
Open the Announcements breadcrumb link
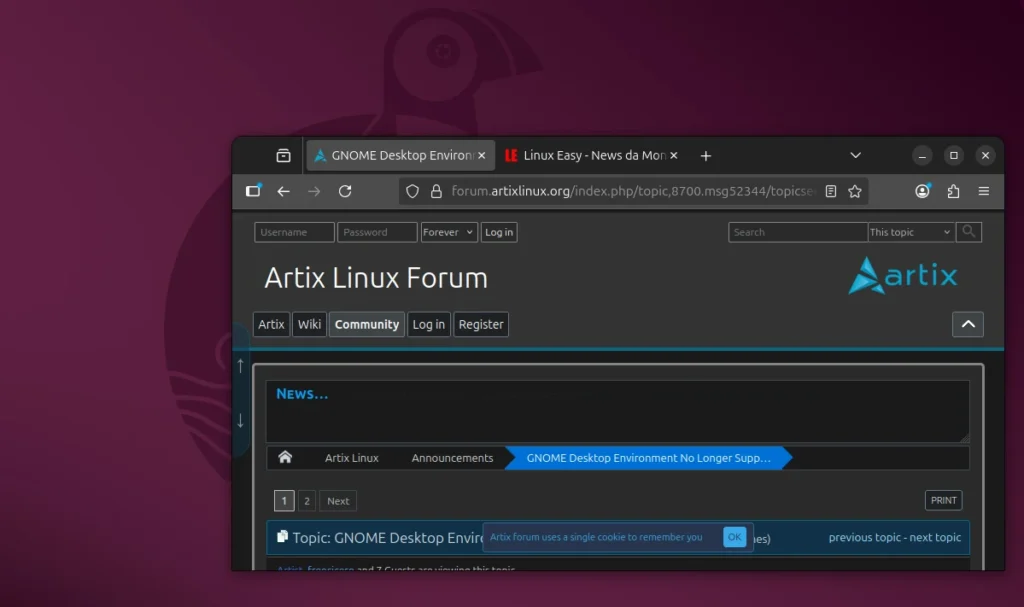pyautogui.click(x=452, y=457)
